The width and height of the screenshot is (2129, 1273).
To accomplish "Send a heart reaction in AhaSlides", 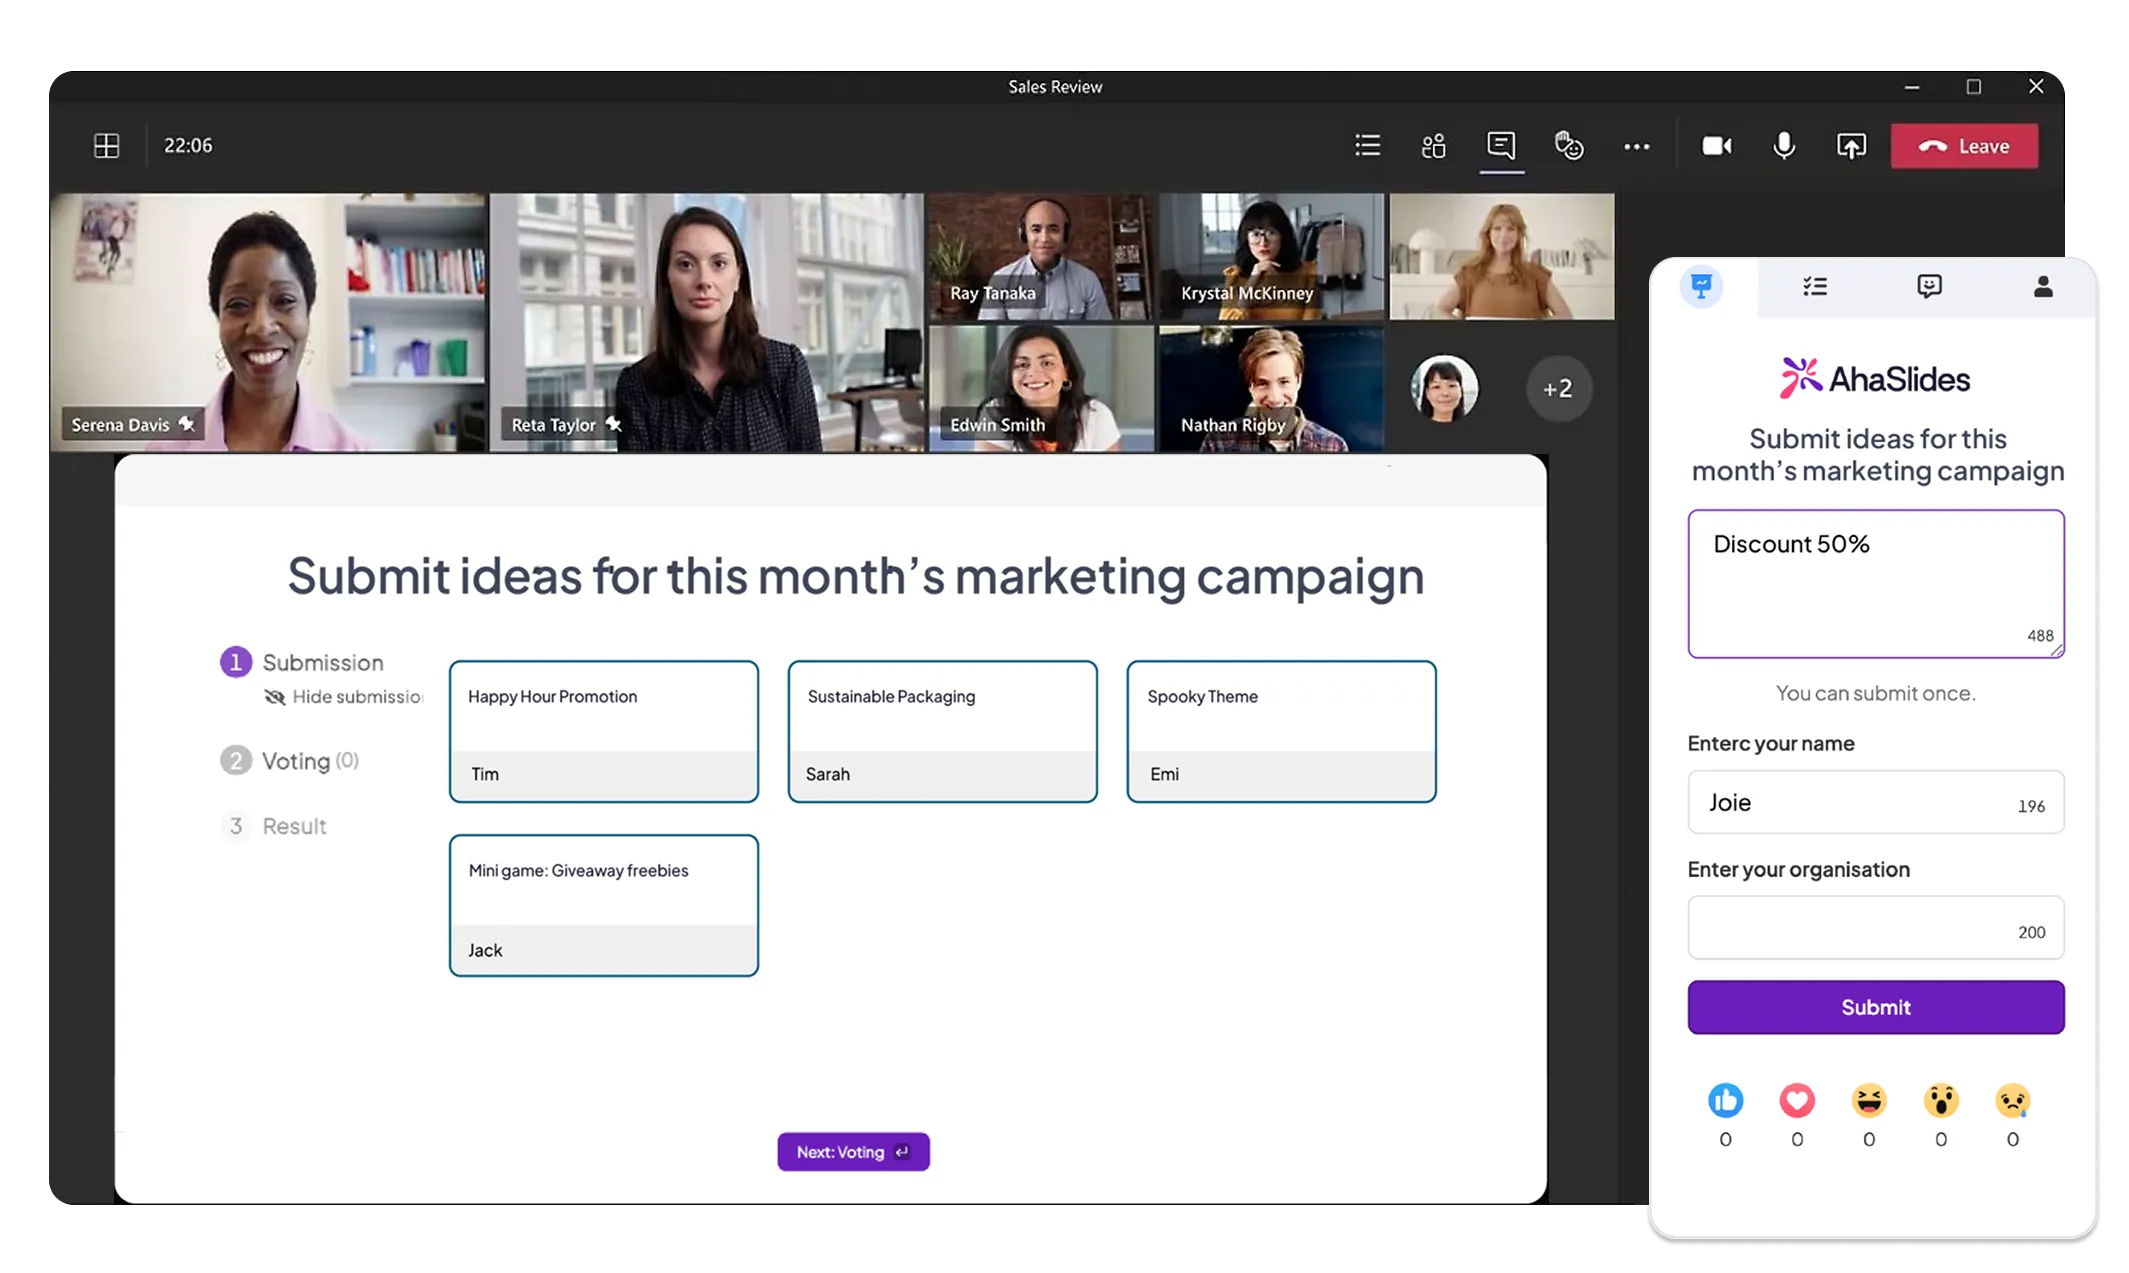I will 1797,1100.
